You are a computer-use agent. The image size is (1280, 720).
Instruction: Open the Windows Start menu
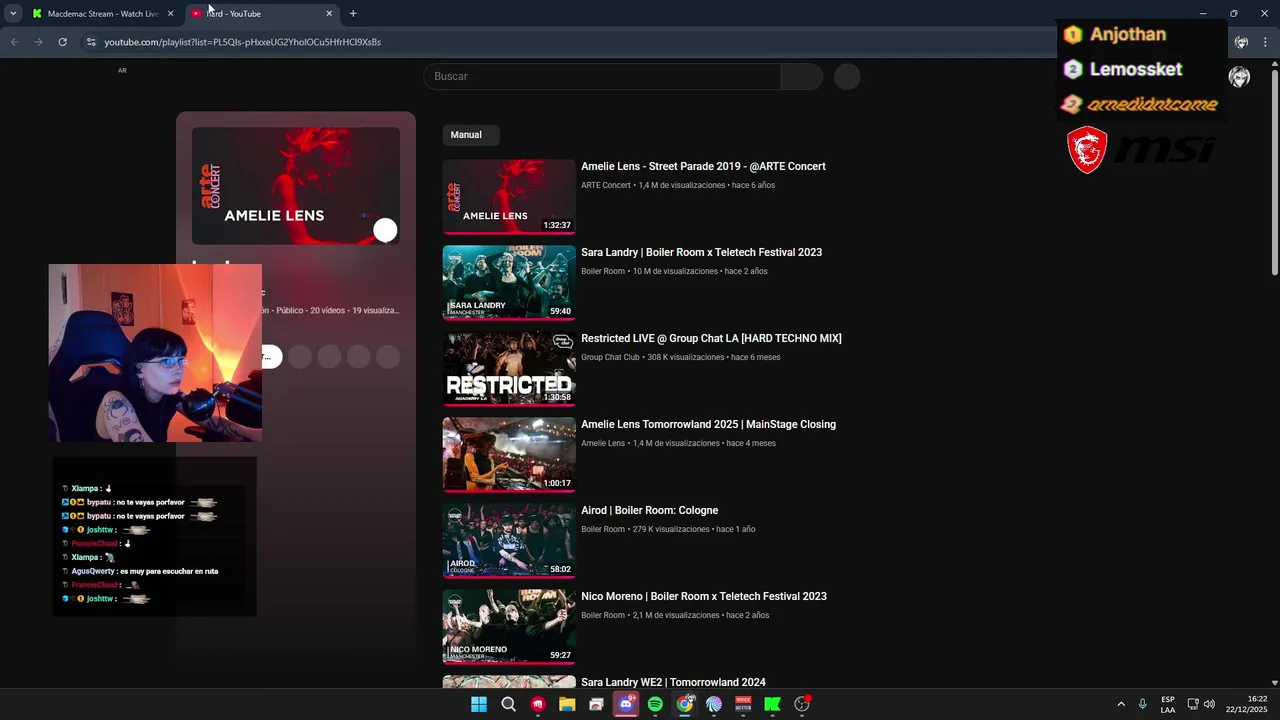tap(479, 704)
